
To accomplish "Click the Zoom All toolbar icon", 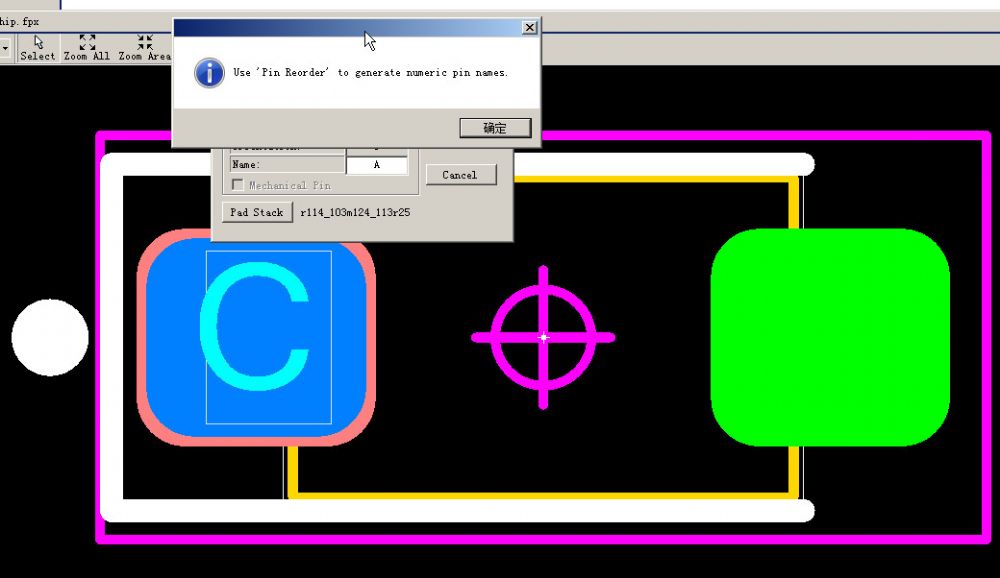I will tap(87, 47).
